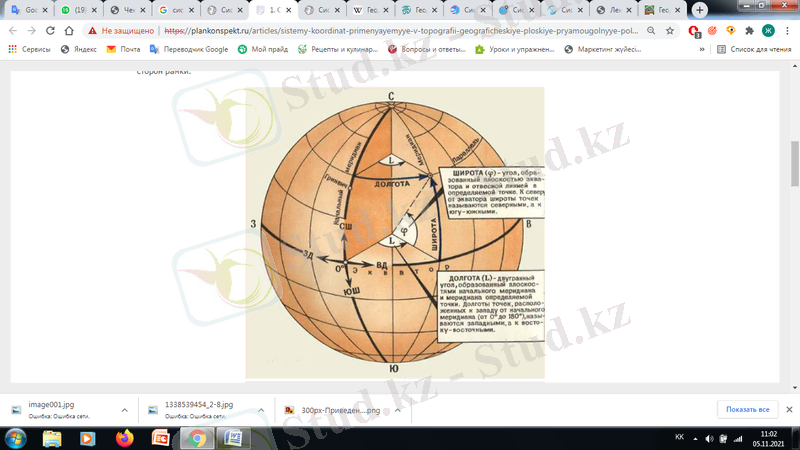Close the downloads bar
Image resolution: width=800 pixels, height=450 pixels.
(x=788, y=409)
